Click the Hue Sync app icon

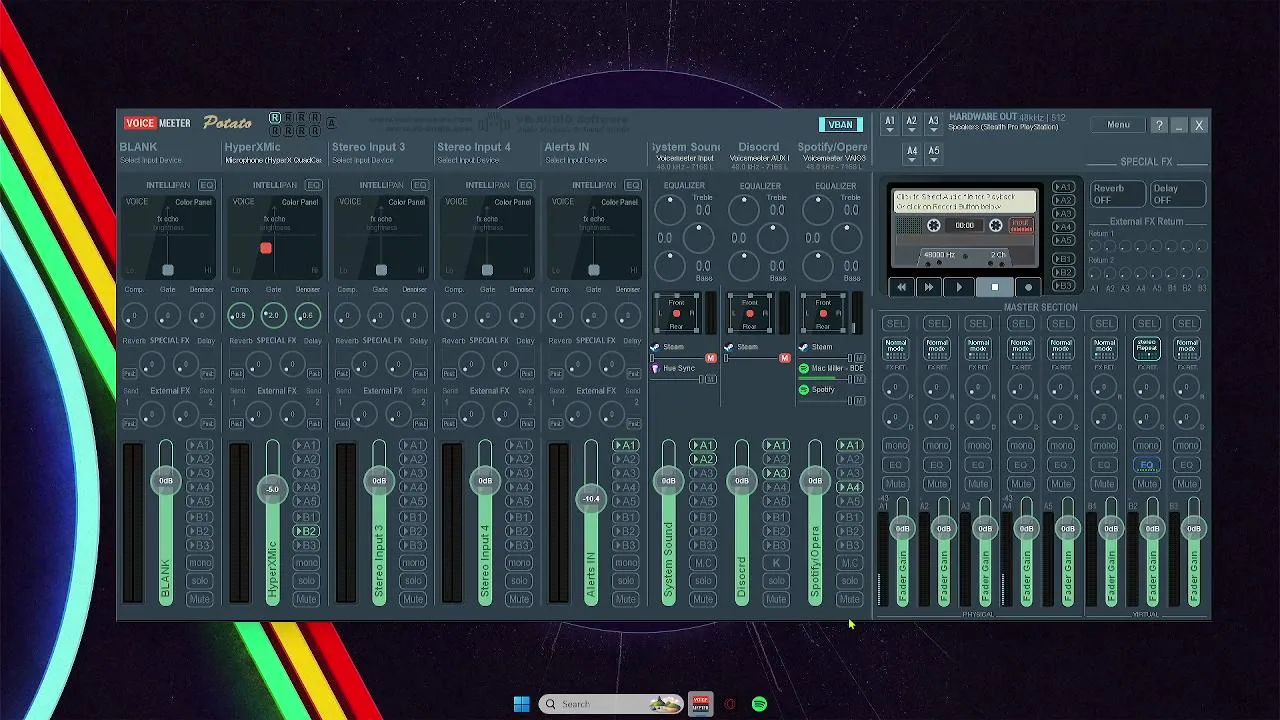(x=655, y=368)
